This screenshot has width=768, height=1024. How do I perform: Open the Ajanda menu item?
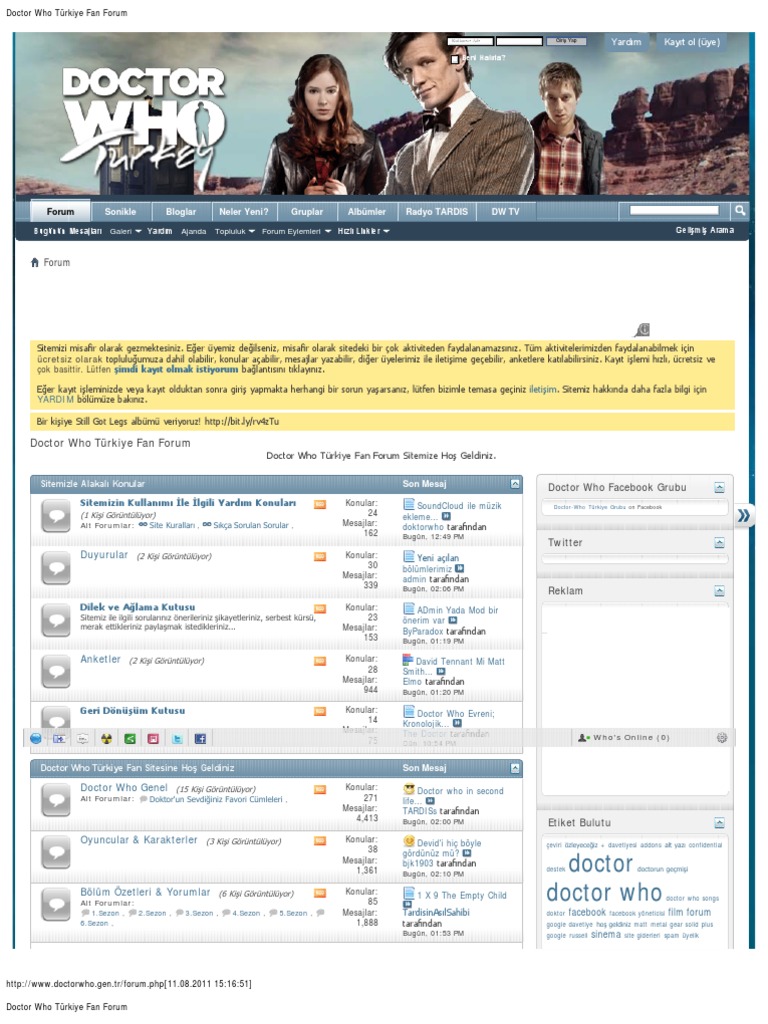click(193, 231)
